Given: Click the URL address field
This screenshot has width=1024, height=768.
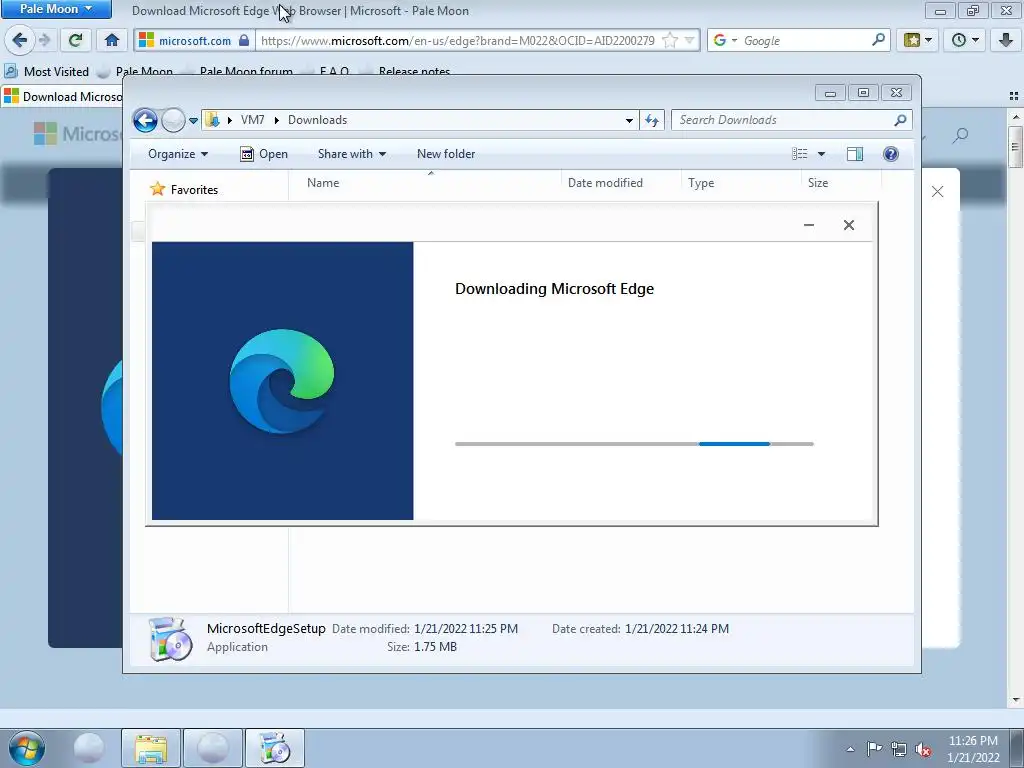Looking at the screenshot, I should (457, 40).
